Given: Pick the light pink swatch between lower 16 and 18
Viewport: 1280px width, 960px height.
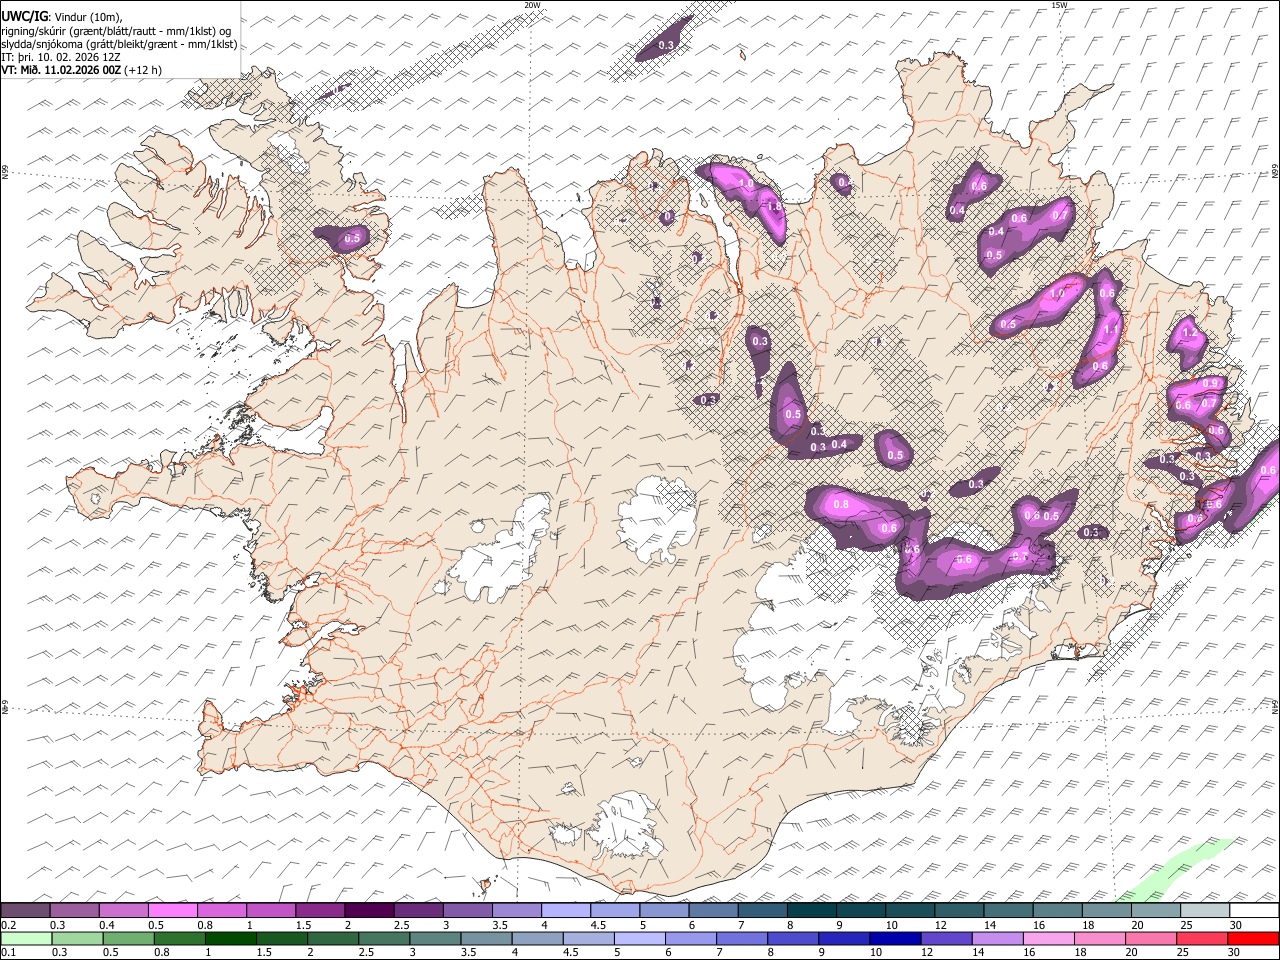Looking at the screenshot, I should pyautogui.click(x=1047, y=938).
